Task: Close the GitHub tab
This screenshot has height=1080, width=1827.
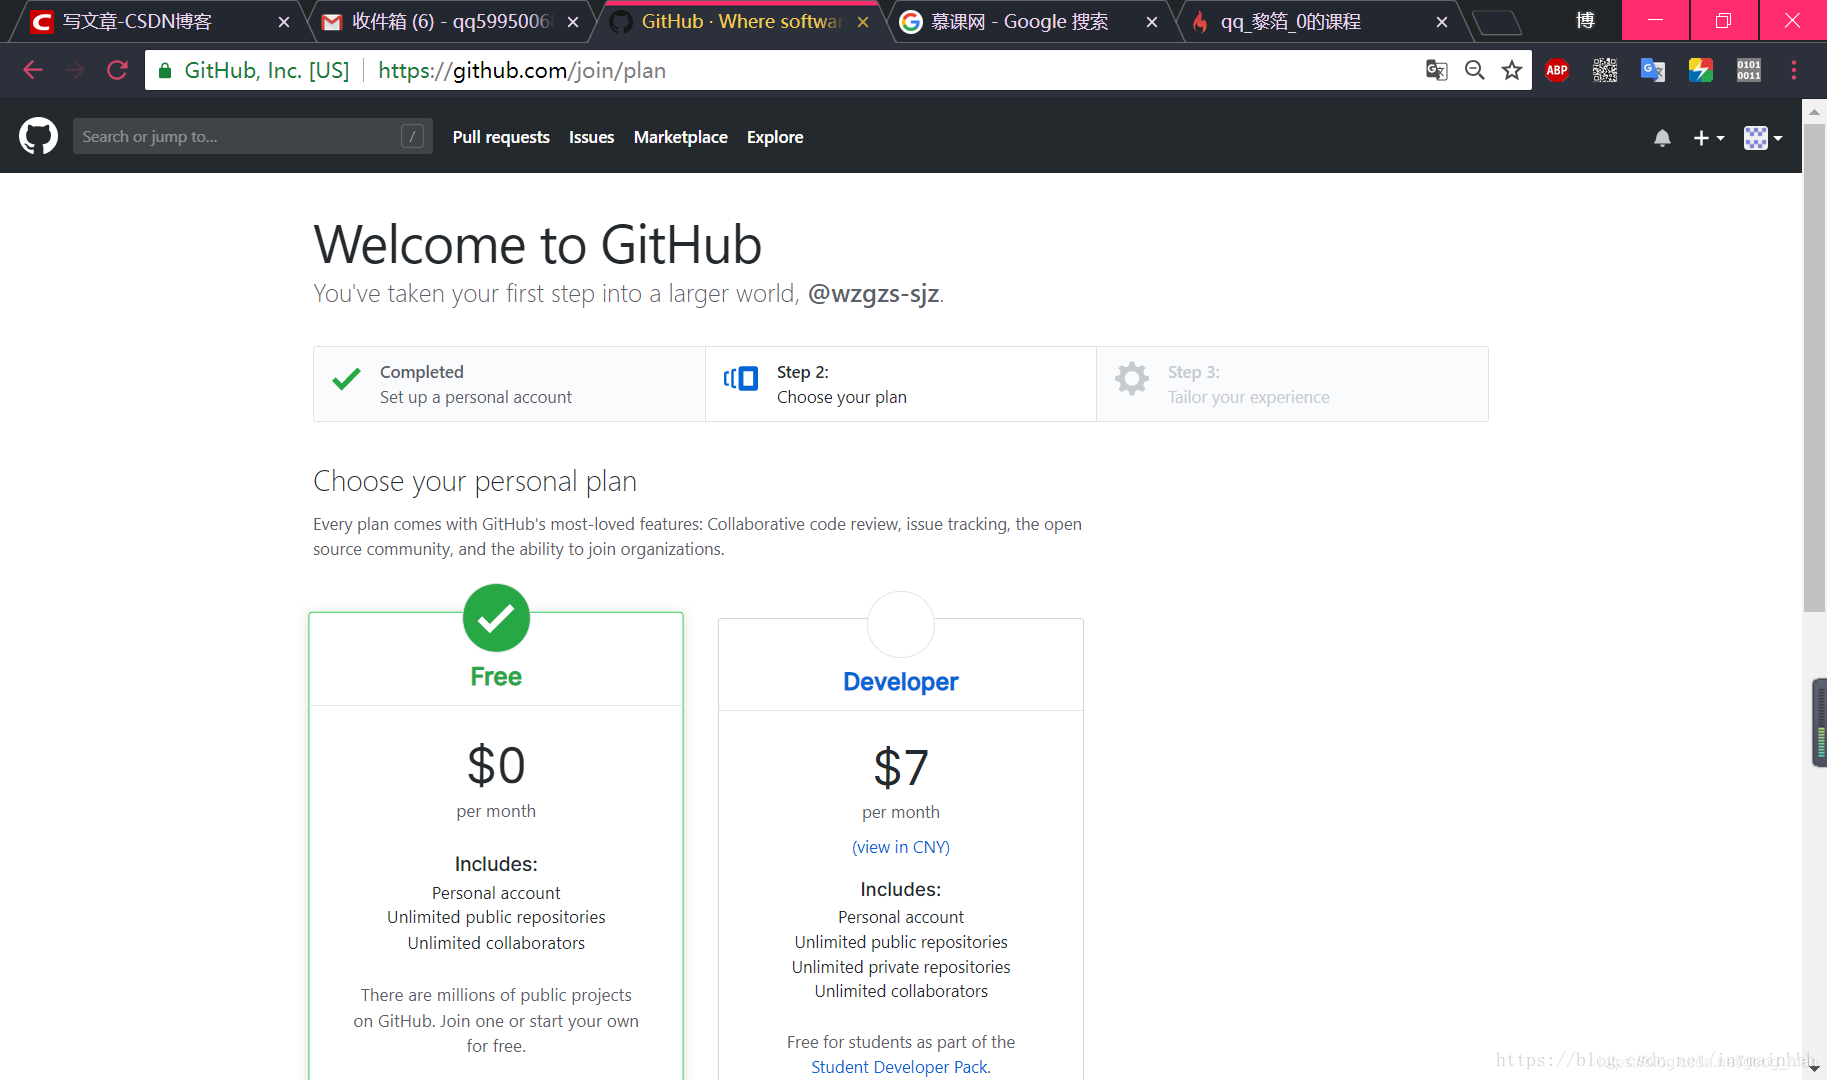Action: [863, 22]
